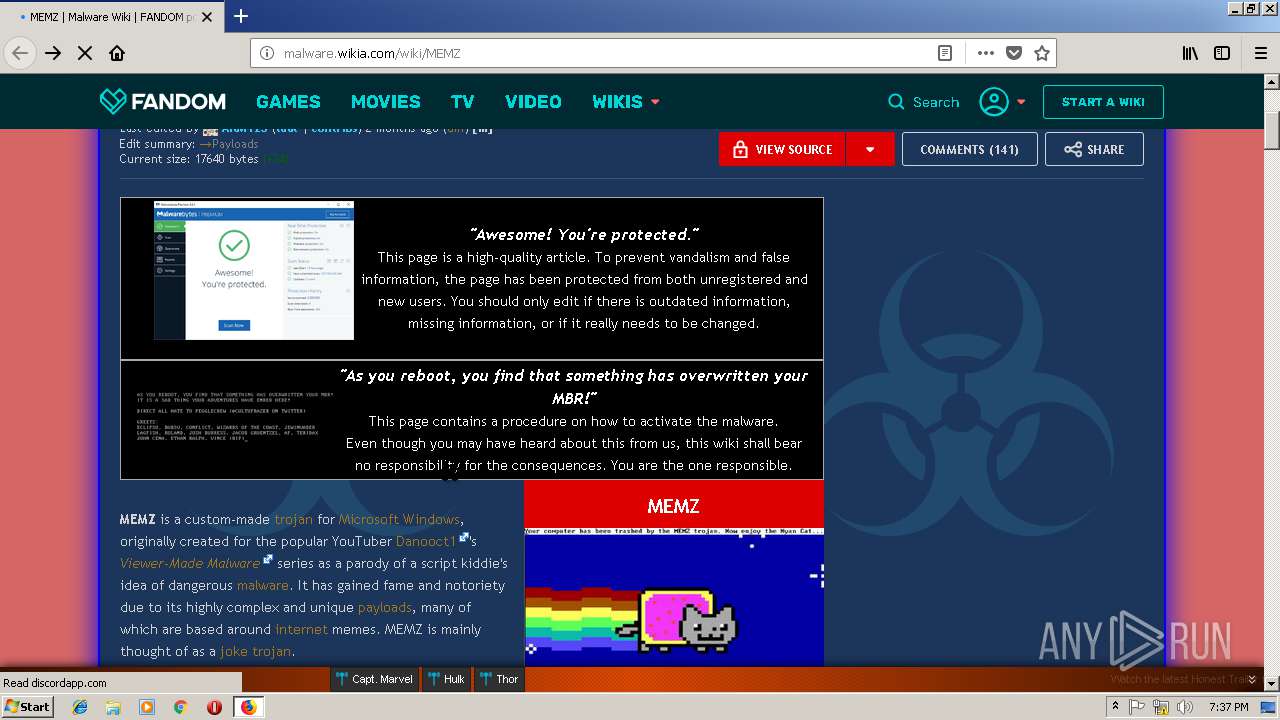This screenshot has height=720, width=1280.
Task: Follow the 'malware' link
Action: point(263,585)
